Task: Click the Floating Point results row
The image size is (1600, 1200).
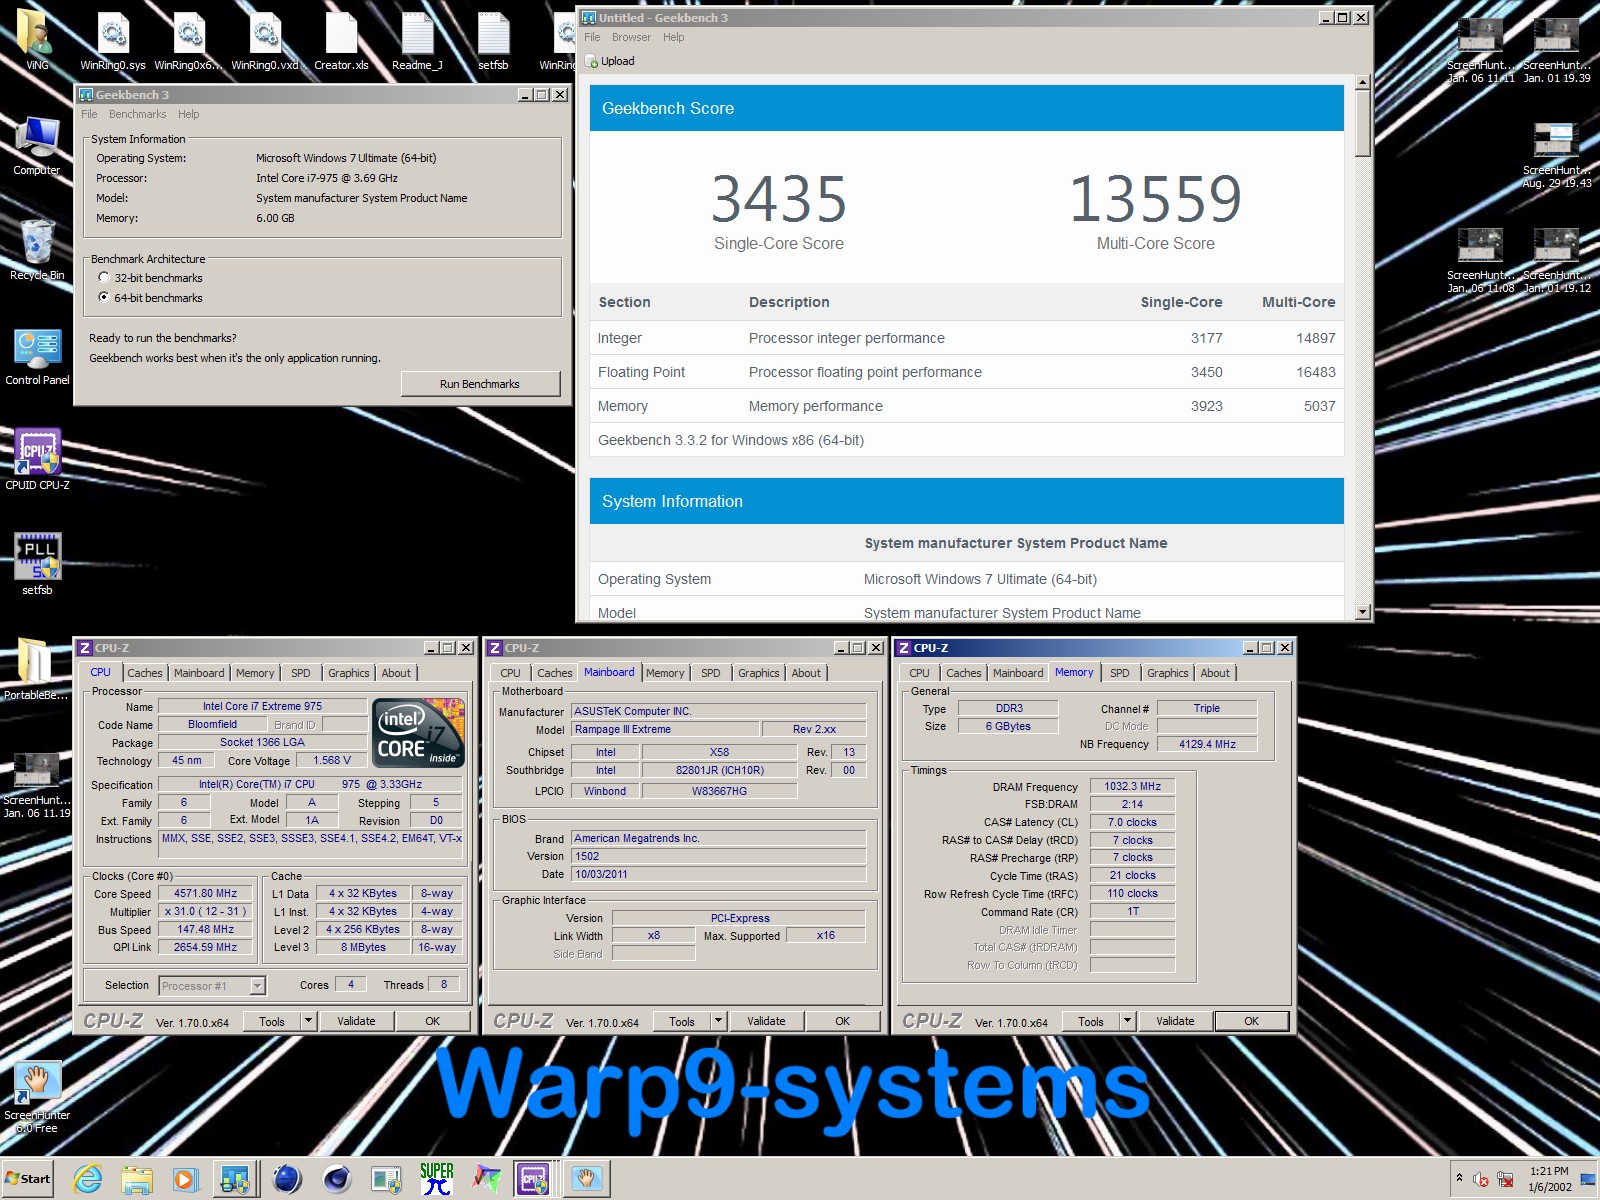Action: click(966, 372)
